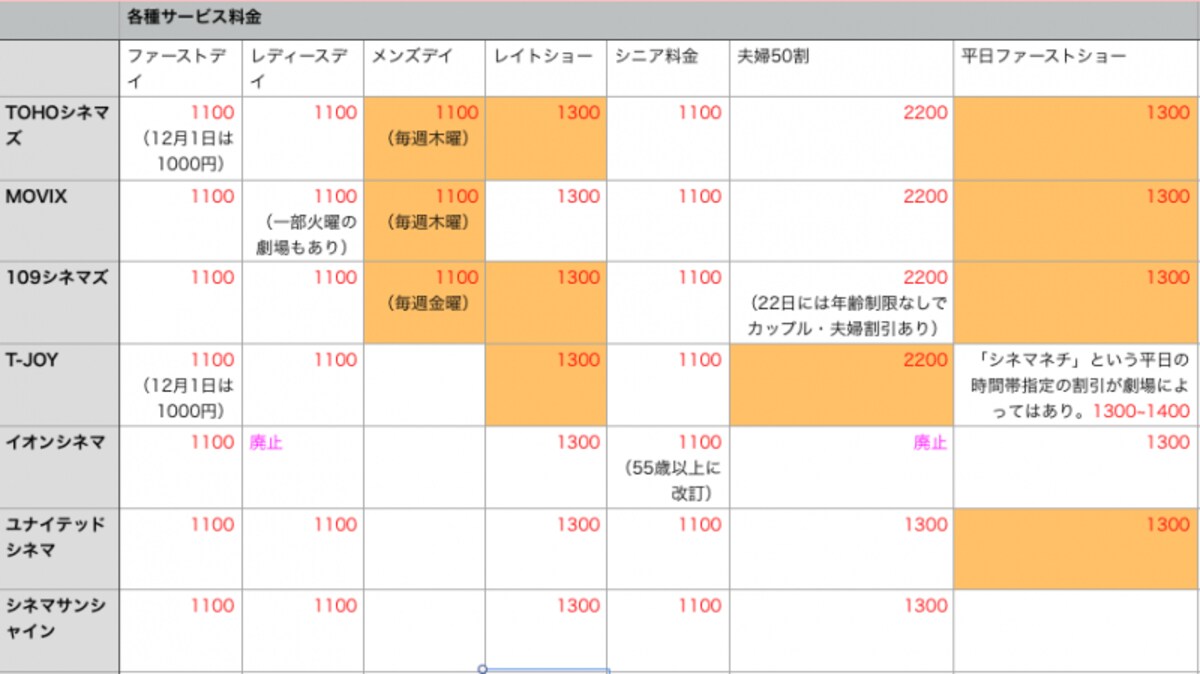Click the 109シネマズ row label
Viewport: 1200px width, 674px height.
pos(60,304)
